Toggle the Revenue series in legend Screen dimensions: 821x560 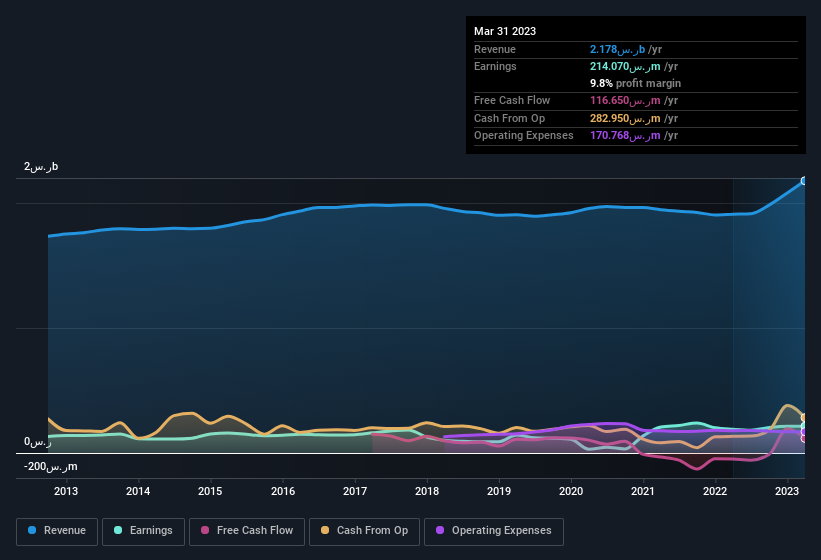57,530
